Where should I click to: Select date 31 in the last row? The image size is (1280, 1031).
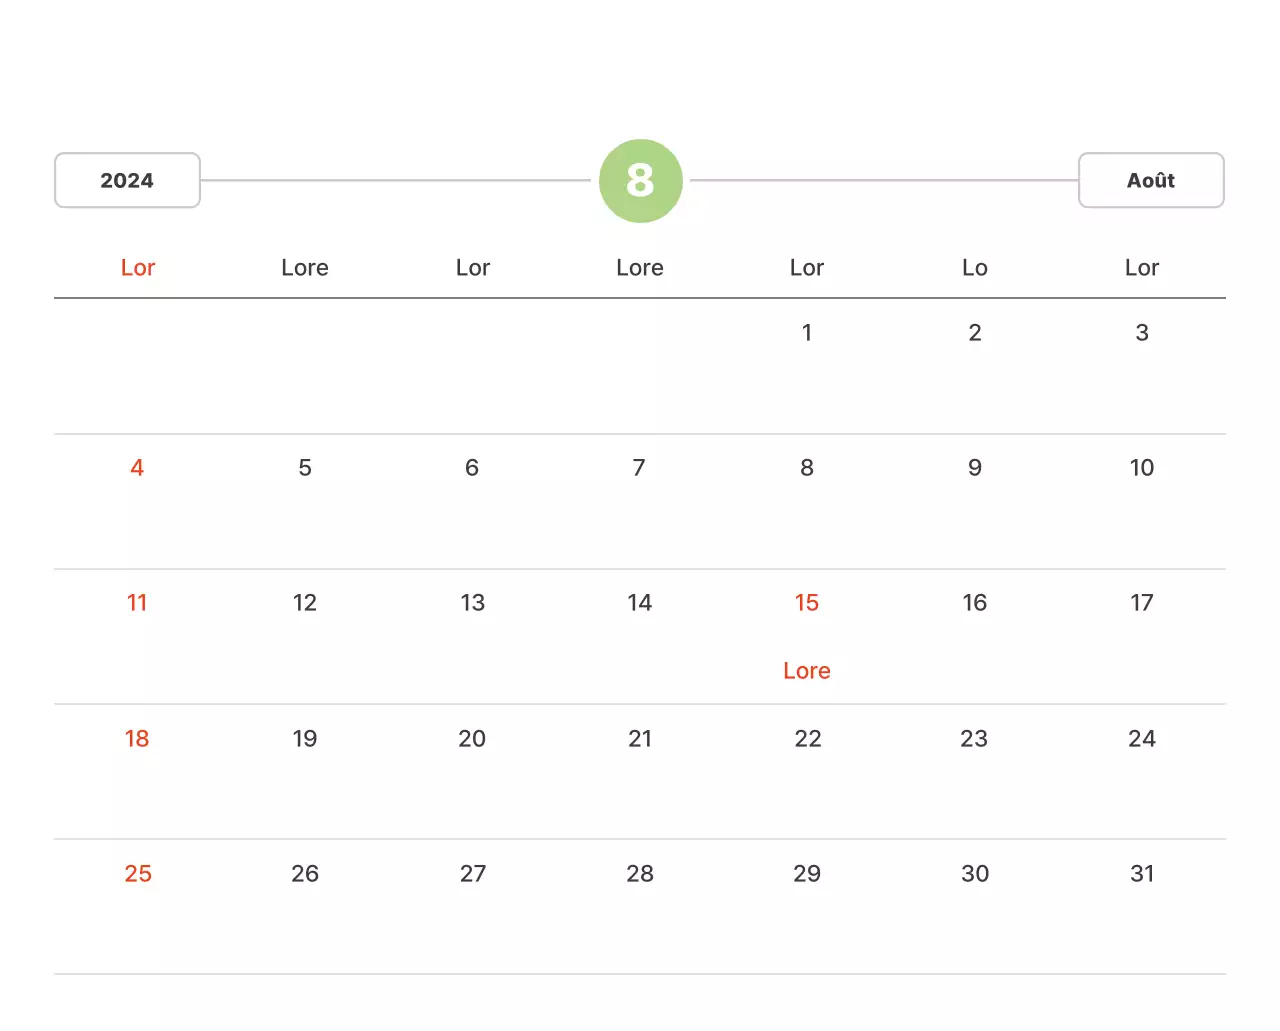[1142, 874]
